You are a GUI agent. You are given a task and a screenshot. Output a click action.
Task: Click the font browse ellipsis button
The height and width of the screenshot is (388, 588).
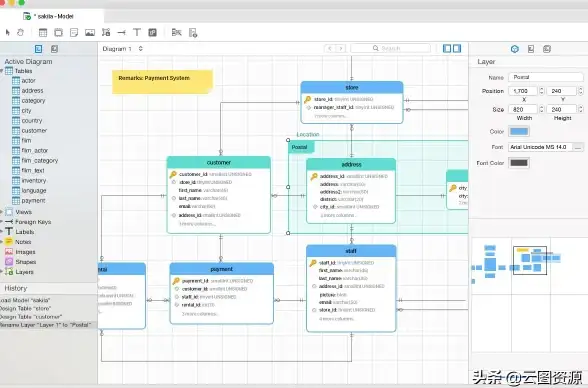point(578,147)
